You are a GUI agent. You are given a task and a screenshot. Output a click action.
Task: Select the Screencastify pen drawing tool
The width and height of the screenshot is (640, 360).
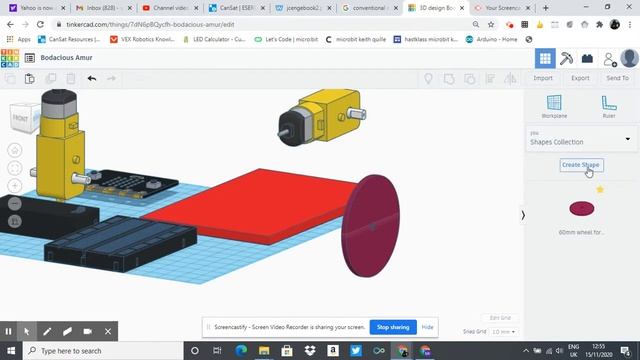click(x=47, y=331)
